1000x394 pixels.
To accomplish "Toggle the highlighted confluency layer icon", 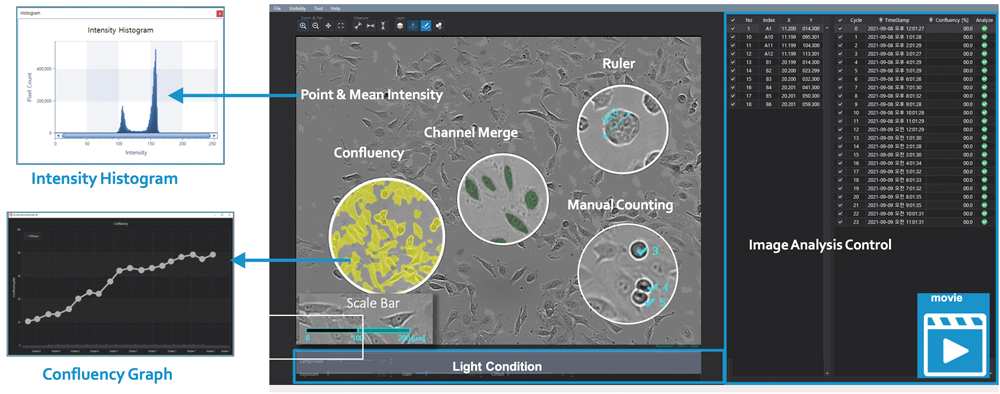I will pyautogui.click(x=425, y=26).
